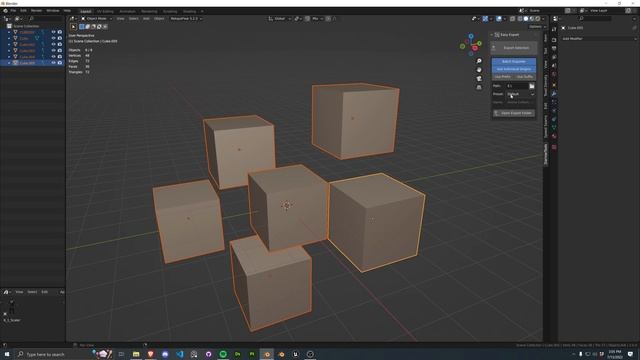Toggle snapping magnet icon
The image size is (640, 360).
307,18
